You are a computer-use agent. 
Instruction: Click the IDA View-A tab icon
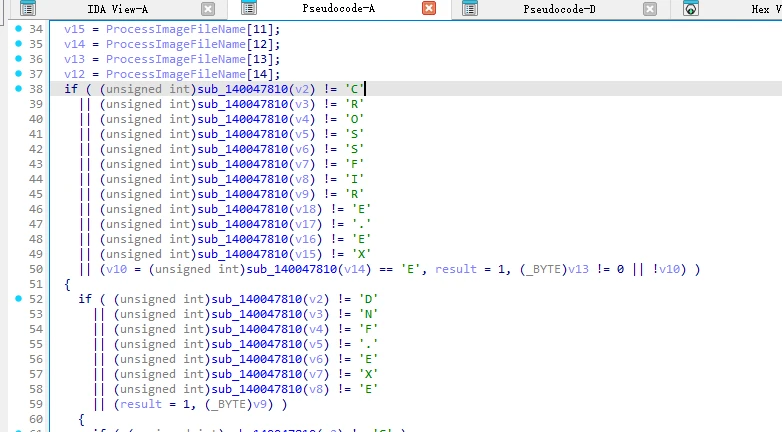tap(28, 8)
